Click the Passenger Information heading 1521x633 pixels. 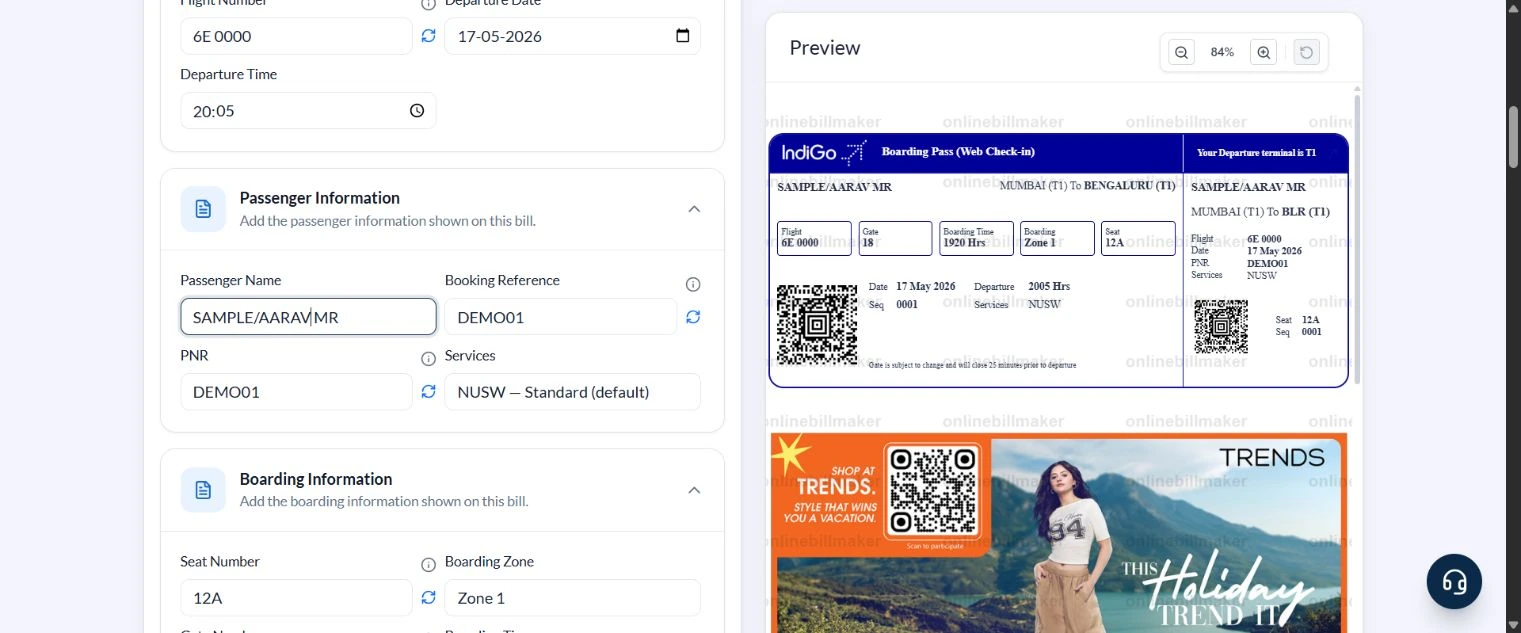tap(320, 198)
